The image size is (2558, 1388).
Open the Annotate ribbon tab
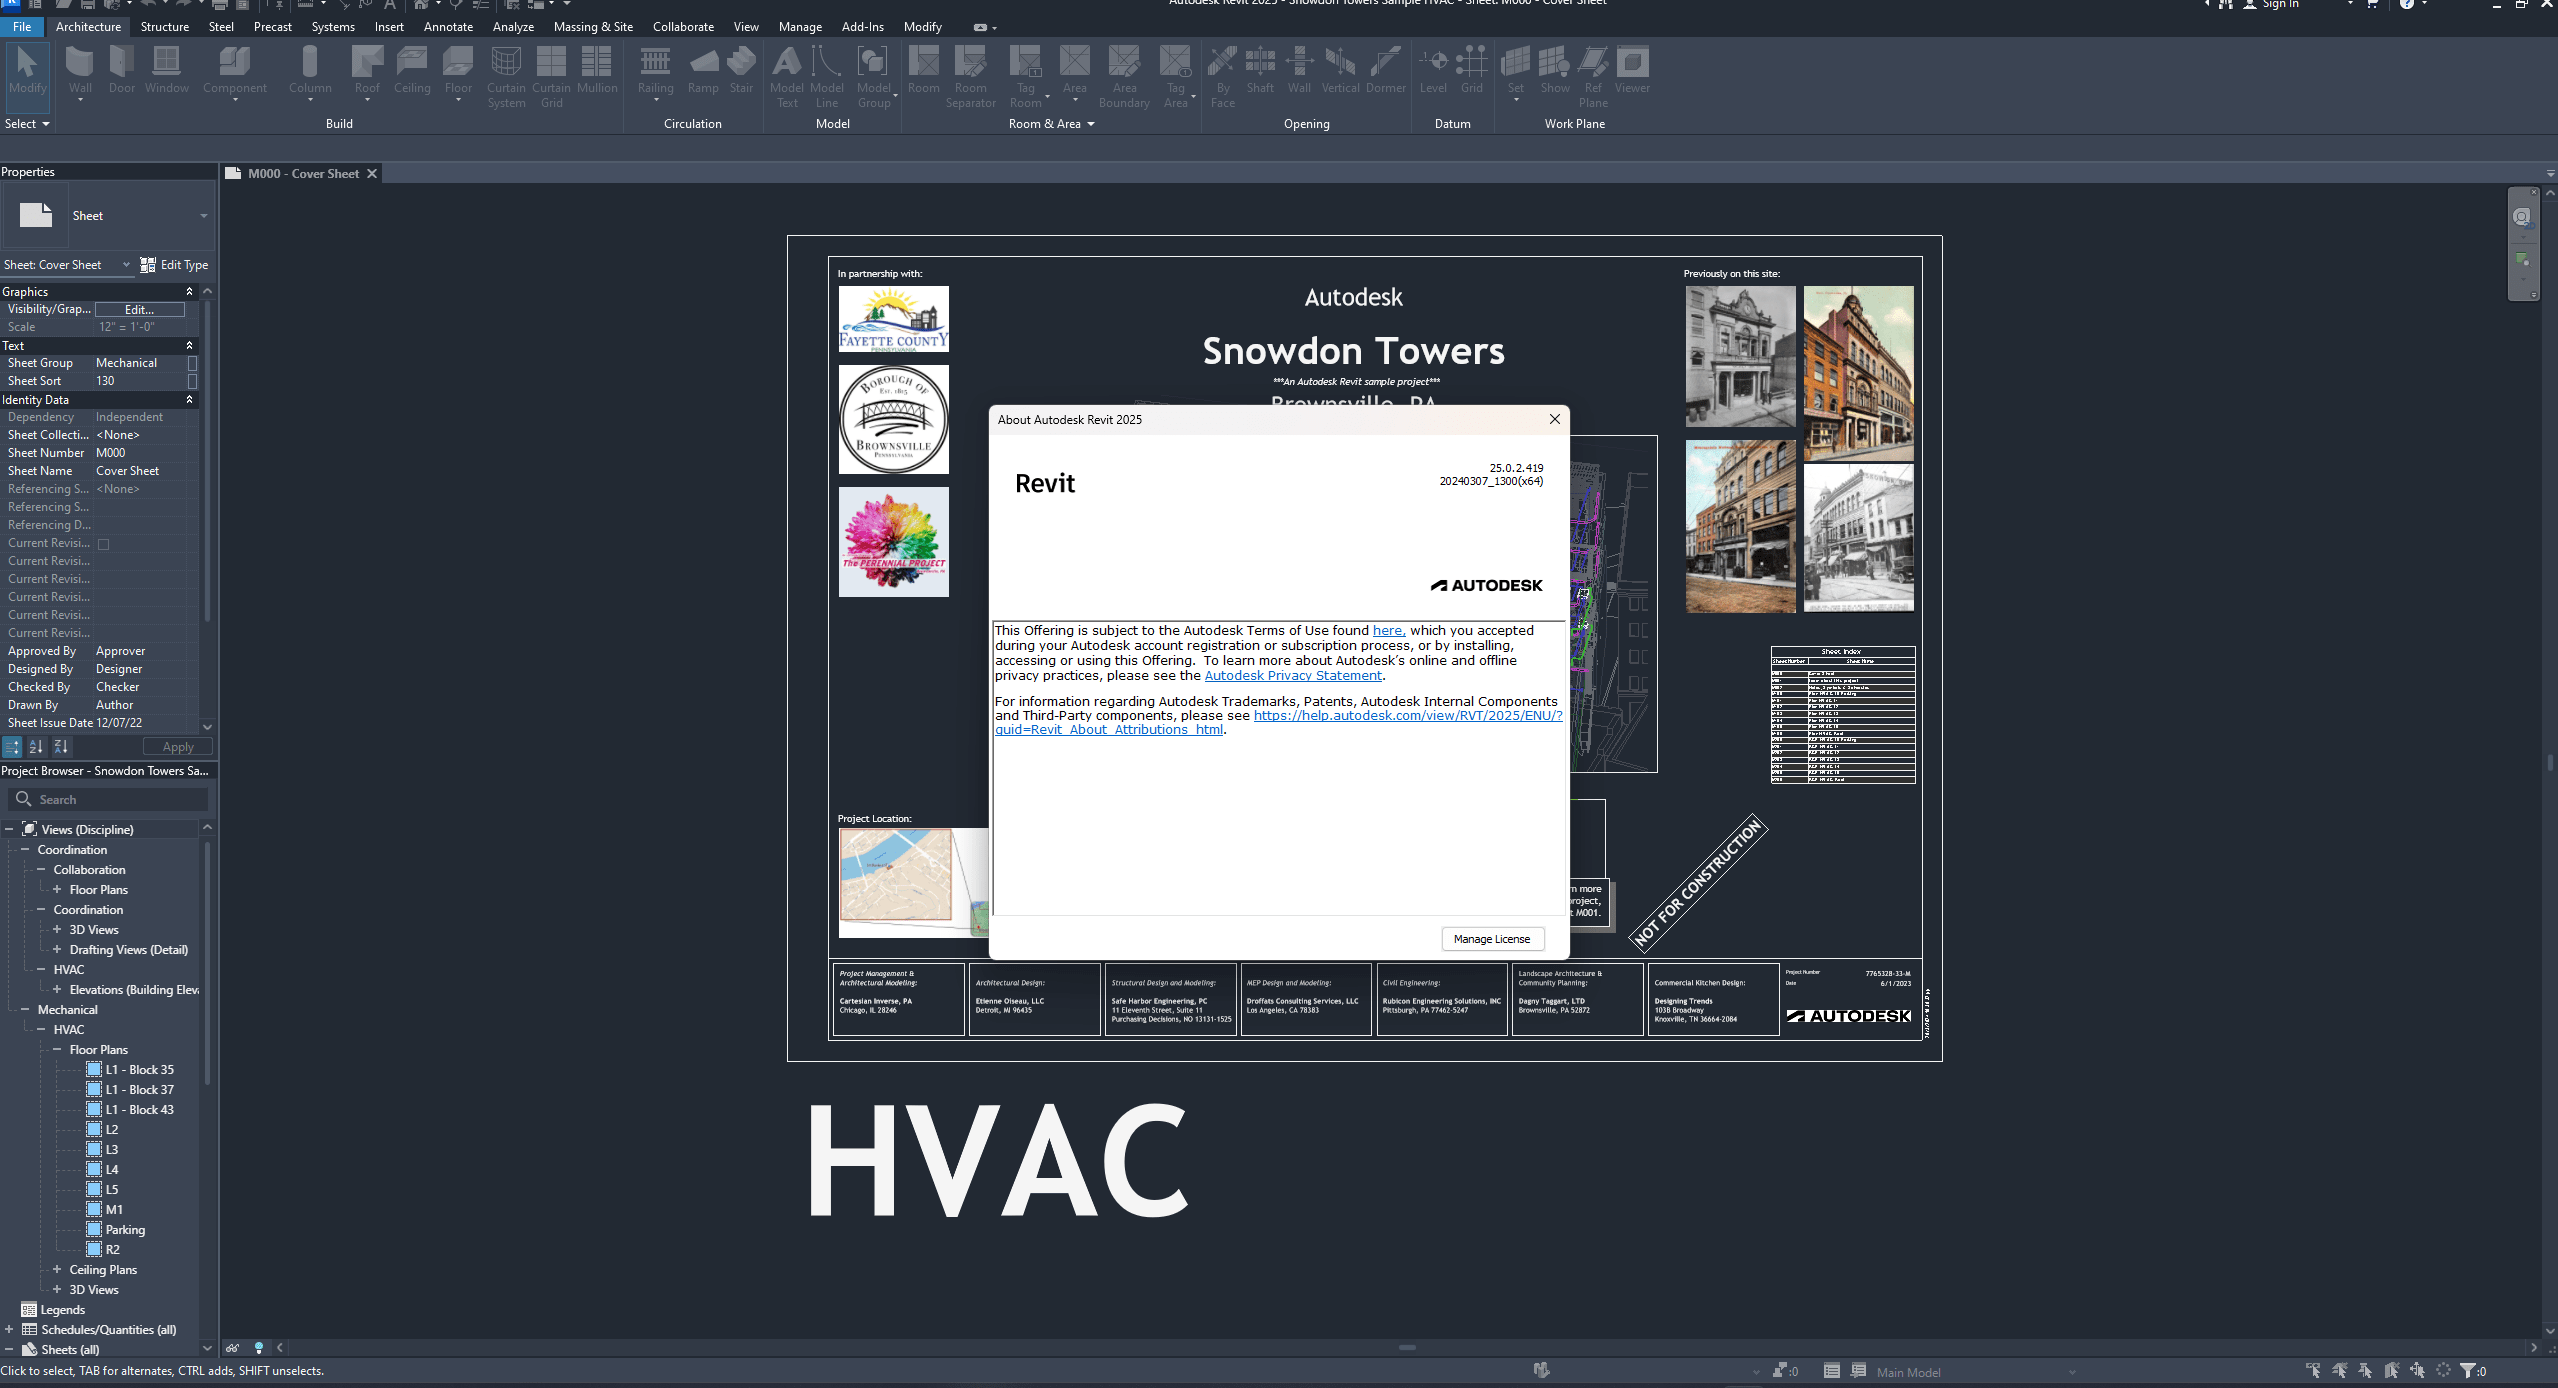[x=448, y=27]
